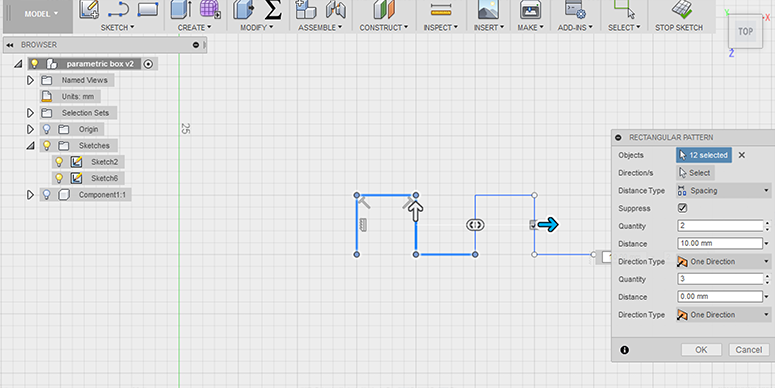The image size is (775, 388).
Task: Click the Sketch2 sketch icon
Action: point(76,162)
